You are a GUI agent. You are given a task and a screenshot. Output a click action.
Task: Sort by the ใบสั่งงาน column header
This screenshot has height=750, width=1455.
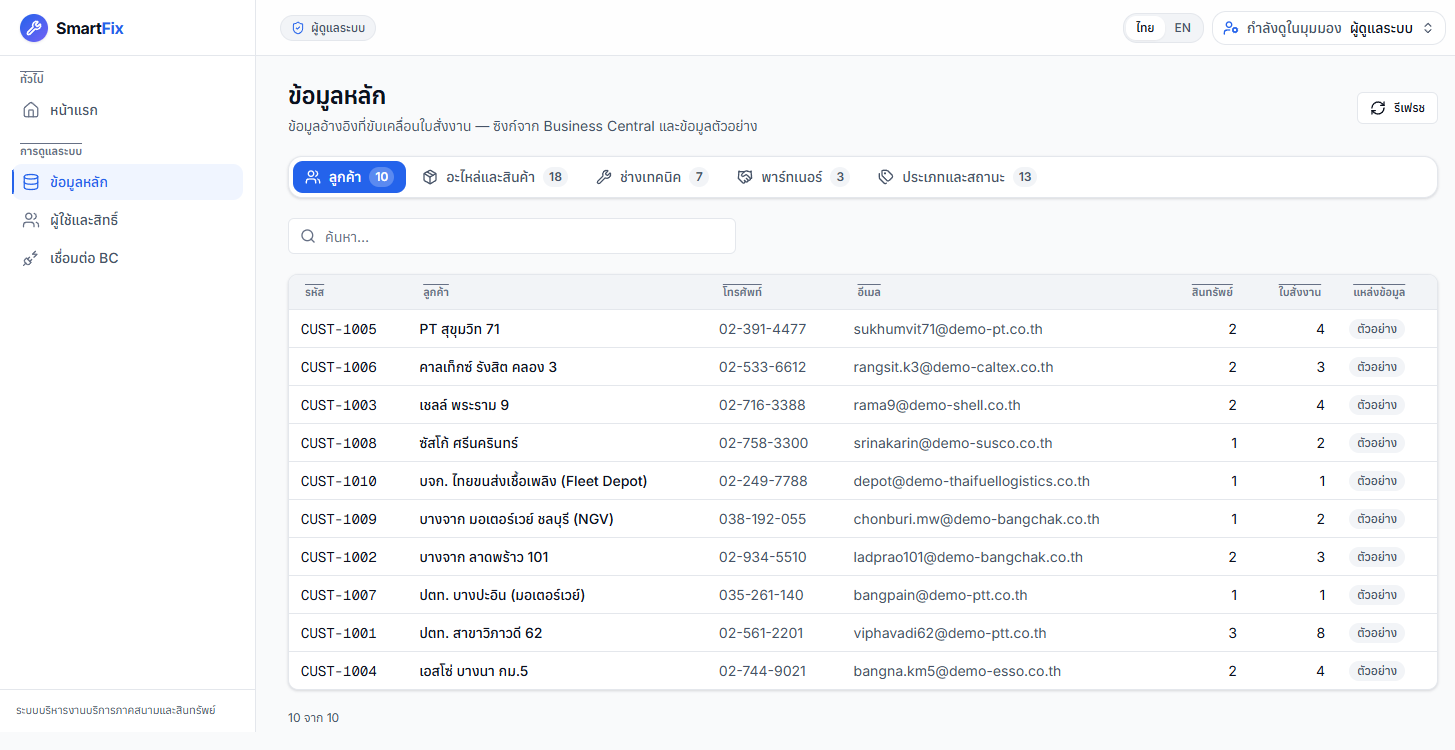(1300, 292)
